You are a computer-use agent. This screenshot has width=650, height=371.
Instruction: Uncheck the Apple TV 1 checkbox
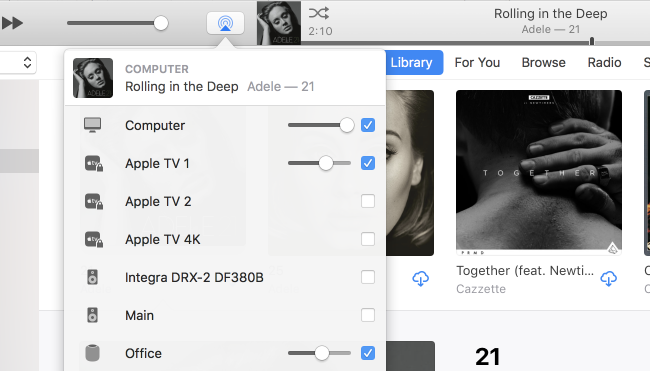(x=368, y=163)
